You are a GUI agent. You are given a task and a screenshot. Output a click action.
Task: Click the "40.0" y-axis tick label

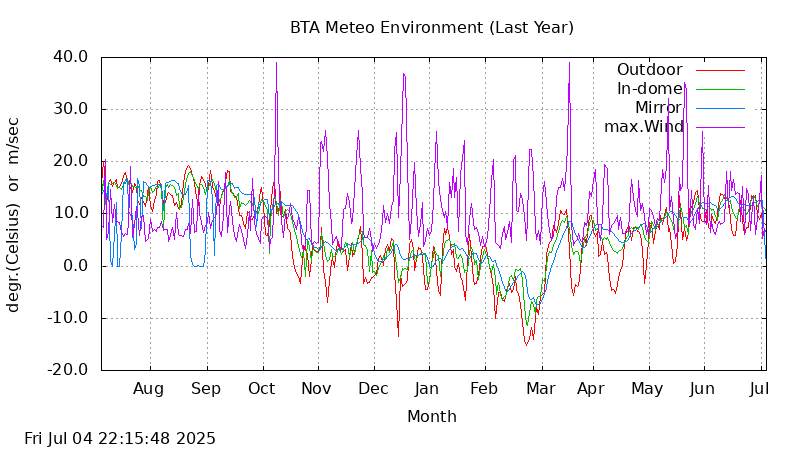click(70, 57)
